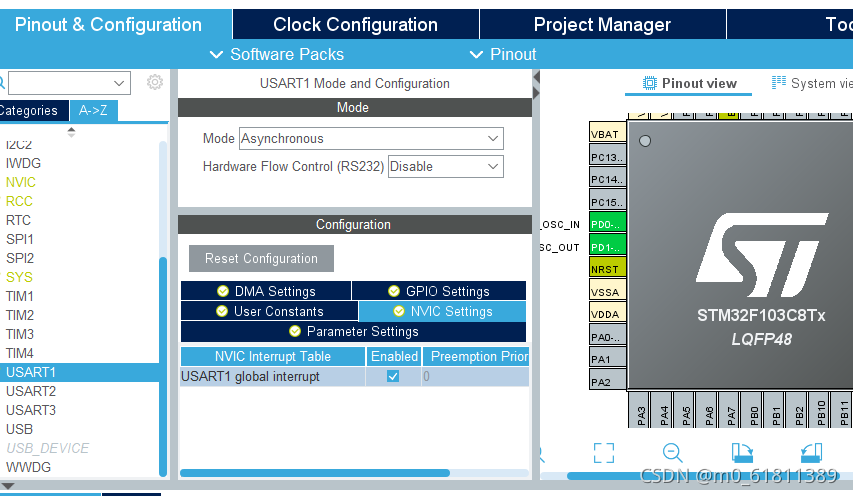
Task: Click the Parameter Settings check status icon
Action: click(295, 331)
